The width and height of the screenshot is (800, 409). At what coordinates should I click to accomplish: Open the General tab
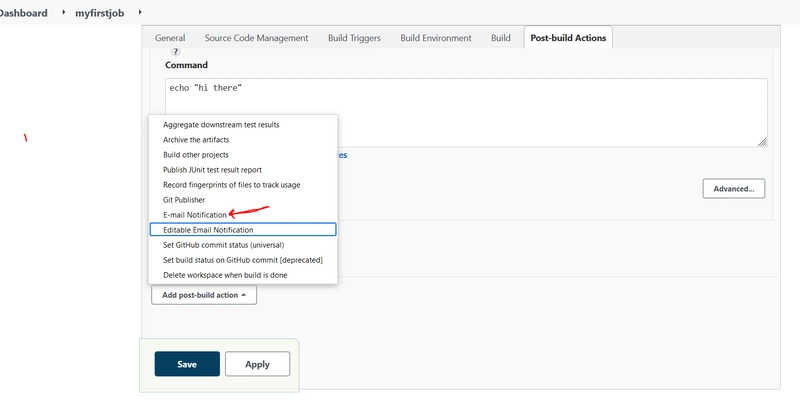(x=170, y=38)
